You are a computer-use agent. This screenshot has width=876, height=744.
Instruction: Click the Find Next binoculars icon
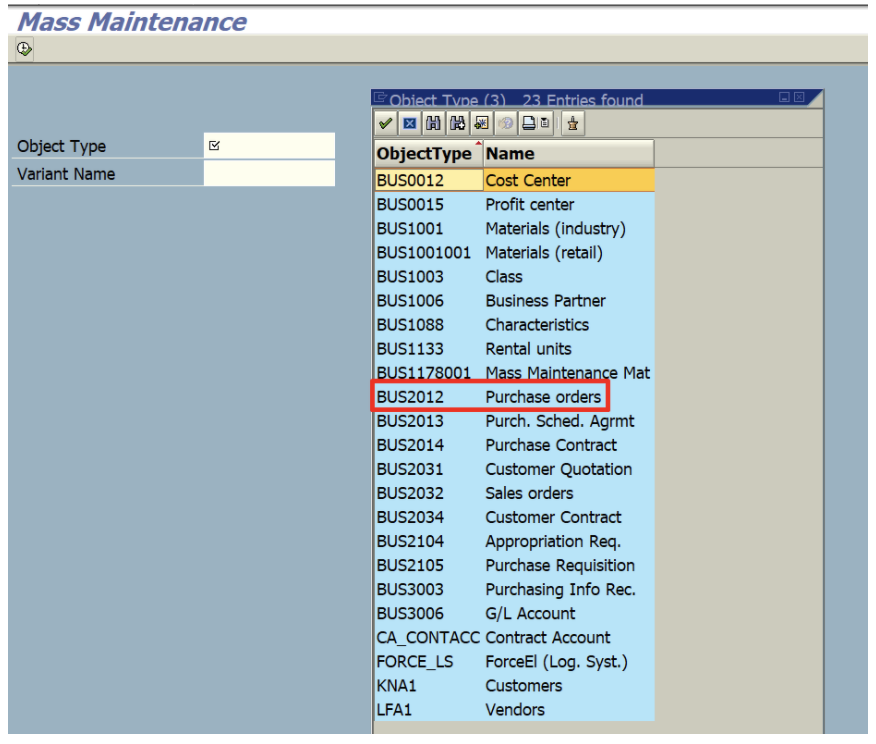click(x=457, y=124)
